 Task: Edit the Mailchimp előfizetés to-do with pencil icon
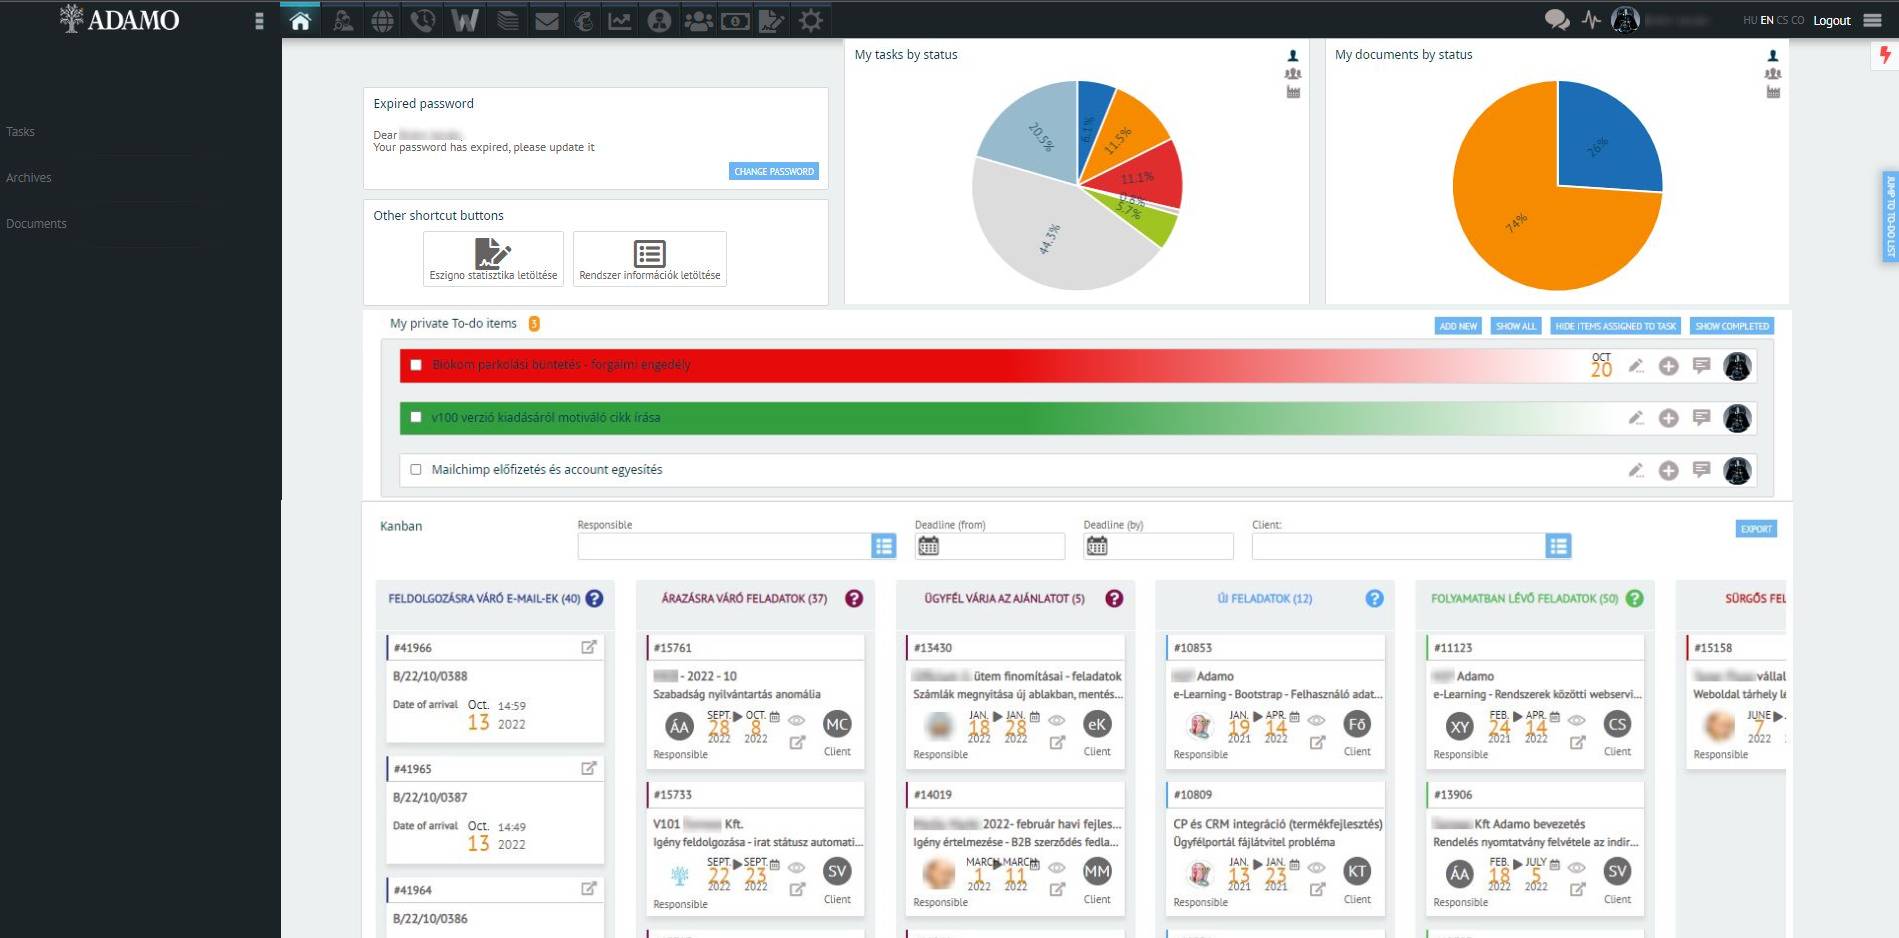point(1637,469)
